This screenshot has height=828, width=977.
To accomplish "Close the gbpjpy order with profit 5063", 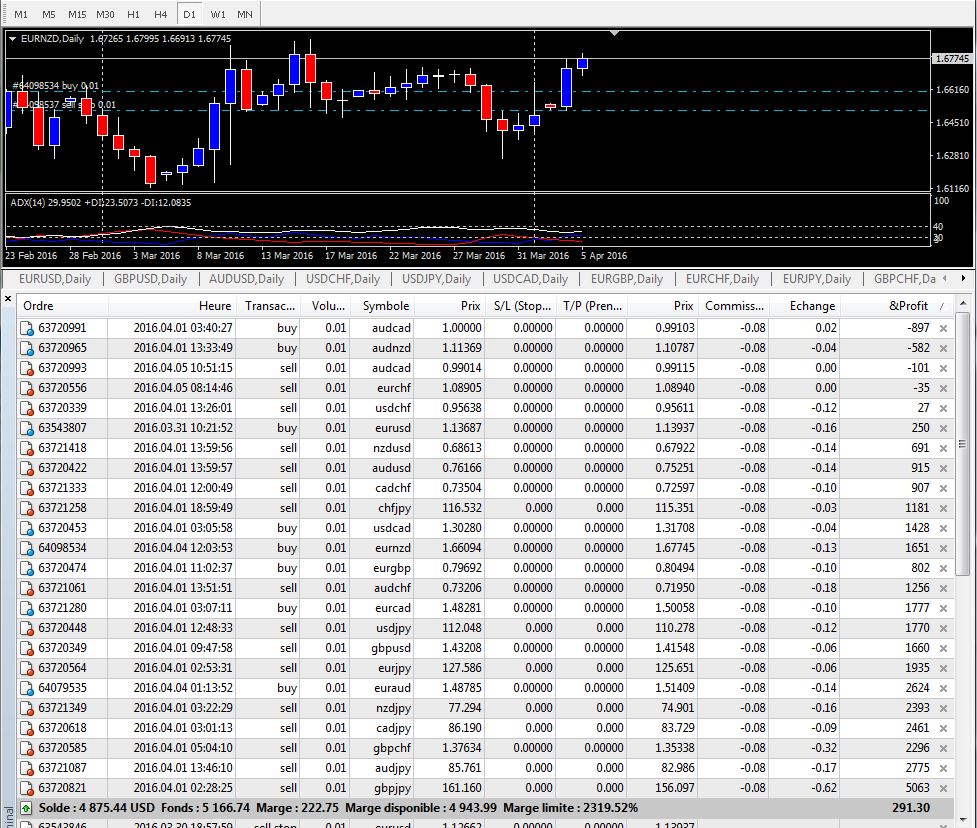I will (x=943, y=788).
